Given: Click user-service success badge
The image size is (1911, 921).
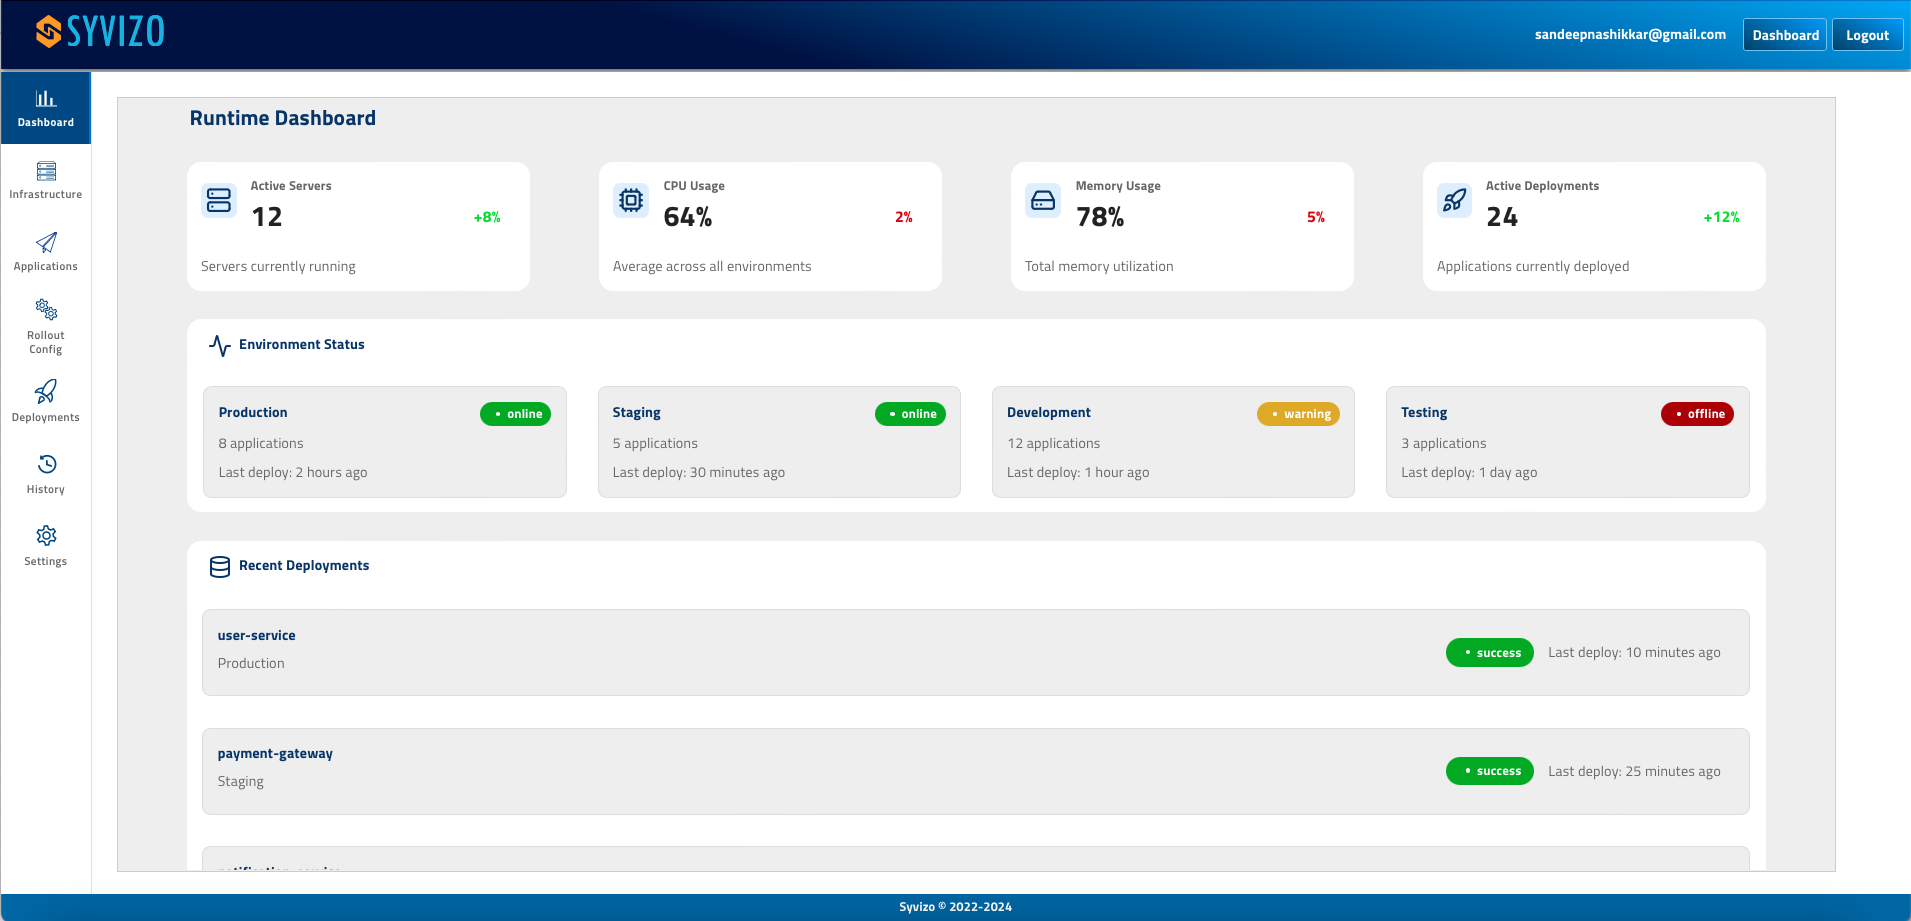Looking at the screenshot, I should (1489, 653).
